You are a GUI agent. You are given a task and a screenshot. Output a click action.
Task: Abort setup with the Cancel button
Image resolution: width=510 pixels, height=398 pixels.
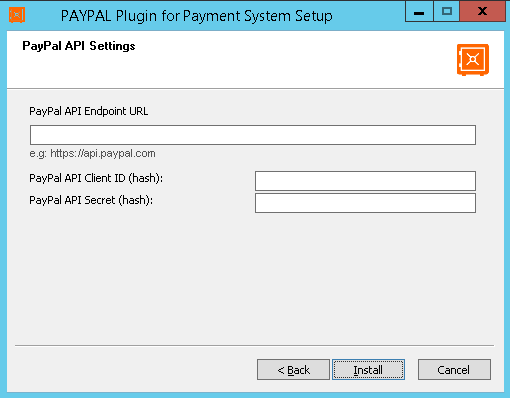pos(454,369)
